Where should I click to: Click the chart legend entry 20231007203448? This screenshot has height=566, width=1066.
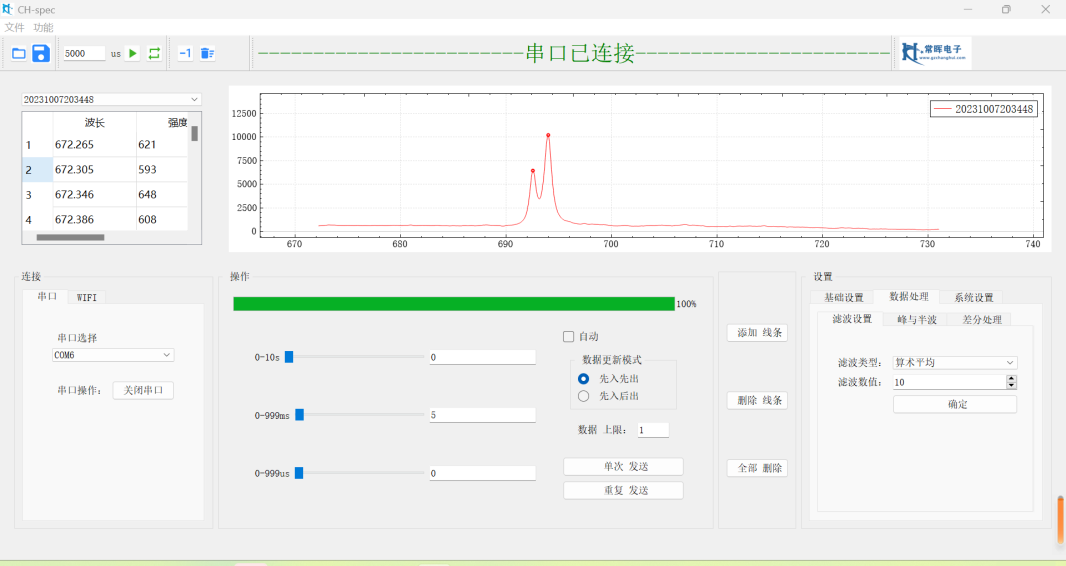(984, 109)
